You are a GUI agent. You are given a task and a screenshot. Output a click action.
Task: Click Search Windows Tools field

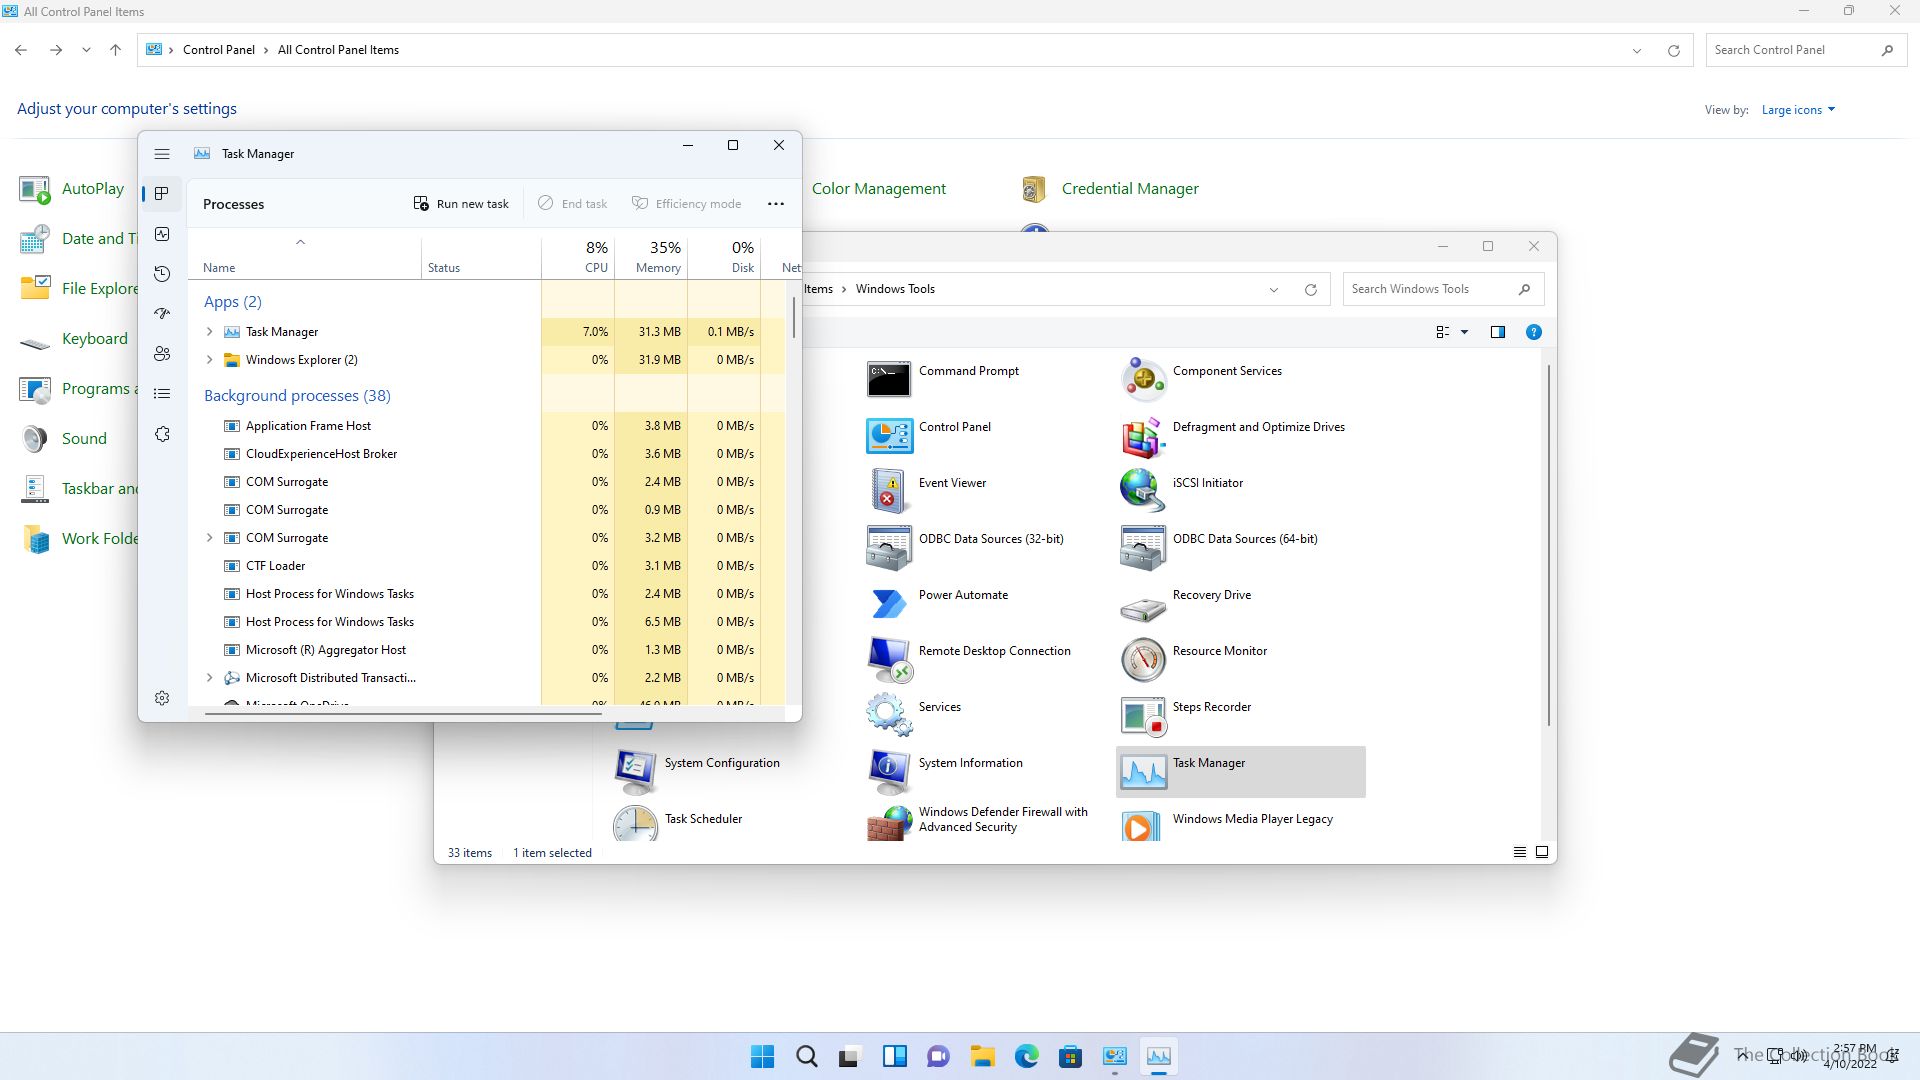coord(1443,290)
